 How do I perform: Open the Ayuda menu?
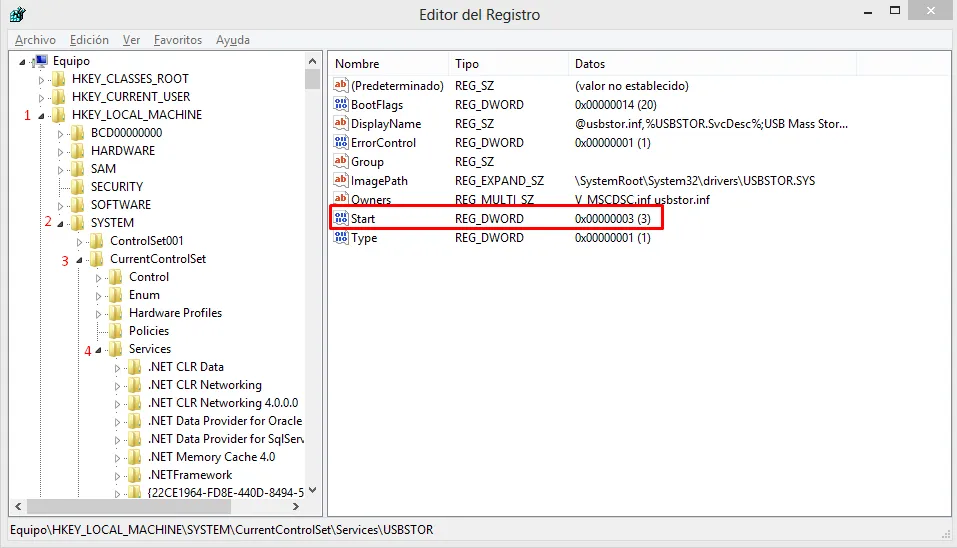coord(233,40)
